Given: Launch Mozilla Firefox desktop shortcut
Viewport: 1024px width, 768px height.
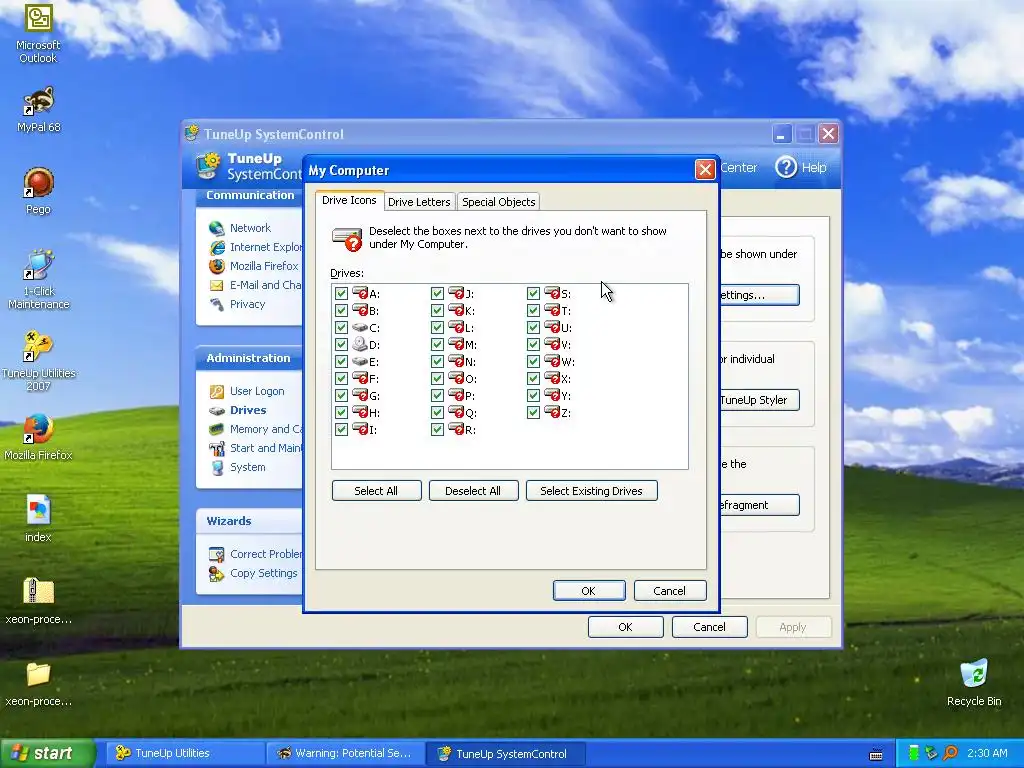Looking at the screenshot, I should 38,438.
